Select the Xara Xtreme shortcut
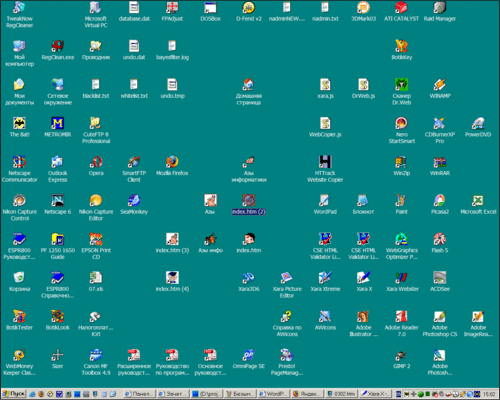This screenshot has width=500, height=400. [325, 277]
